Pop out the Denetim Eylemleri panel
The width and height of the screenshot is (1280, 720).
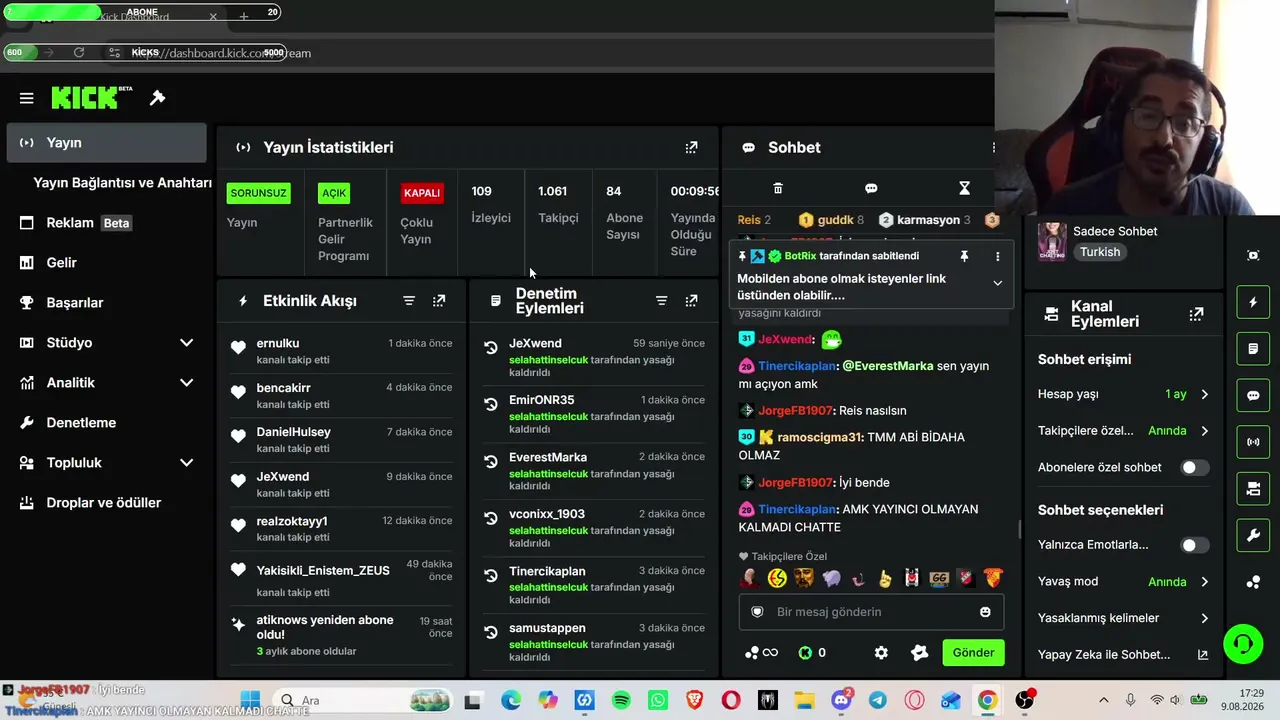click(x=691, y=301)
